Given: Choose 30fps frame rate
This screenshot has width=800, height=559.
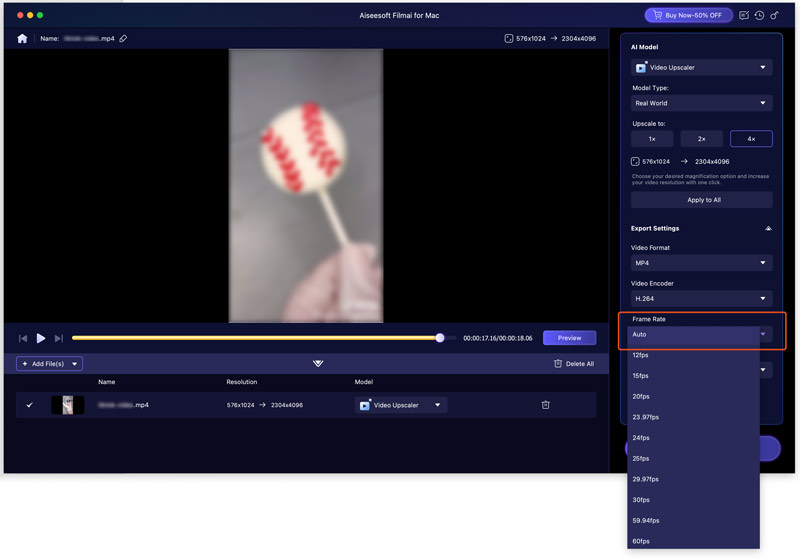Looking at the screenshot, I should click(693, 500).
